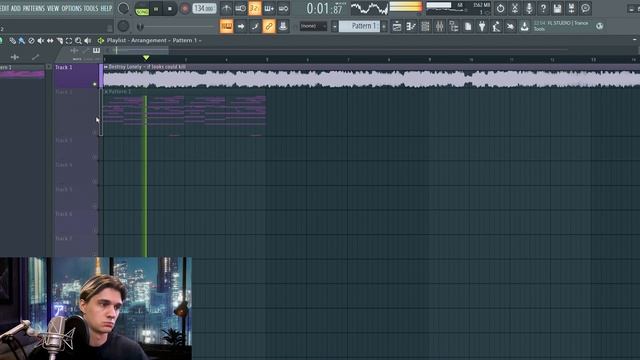The image size is (640, 360).
Task: Add a new pattern with the plus button
Action: click(x=384, y=26)
